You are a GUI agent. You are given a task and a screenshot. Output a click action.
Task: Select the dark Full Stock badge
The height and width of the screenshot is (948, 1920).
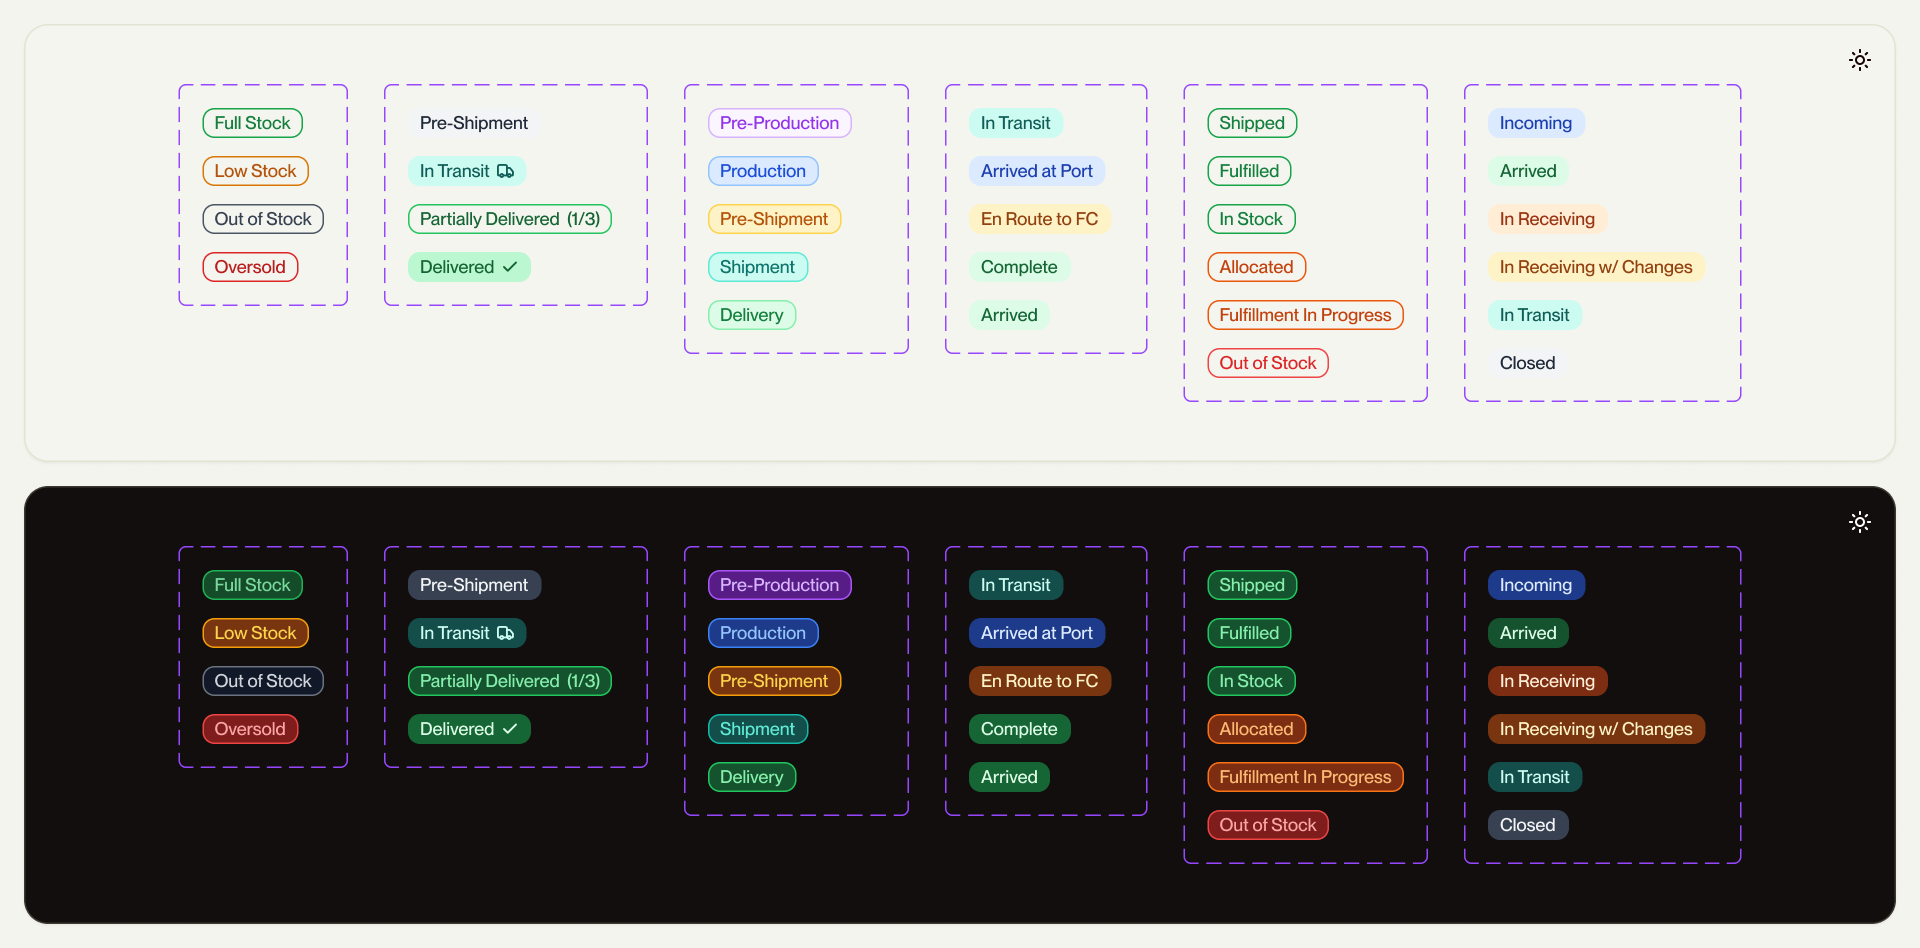(x=253, y=585)
